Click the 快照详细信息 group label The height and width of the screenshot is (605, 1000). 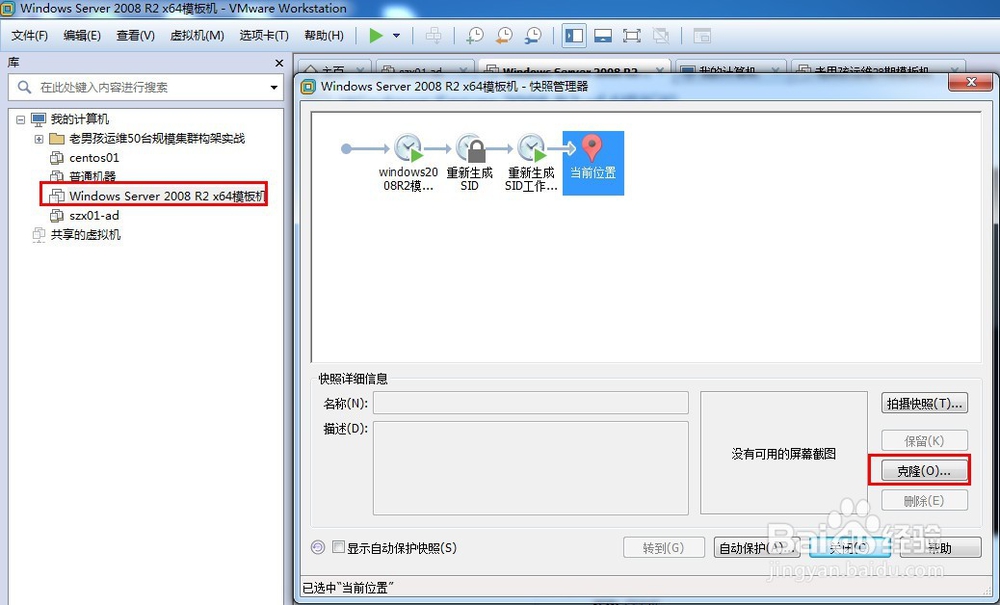pos(353,379)
